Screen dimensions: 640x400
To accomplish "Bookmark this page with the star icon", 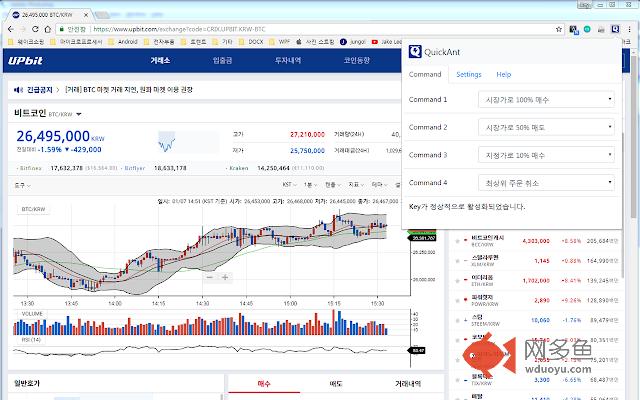I will [559, 29].
